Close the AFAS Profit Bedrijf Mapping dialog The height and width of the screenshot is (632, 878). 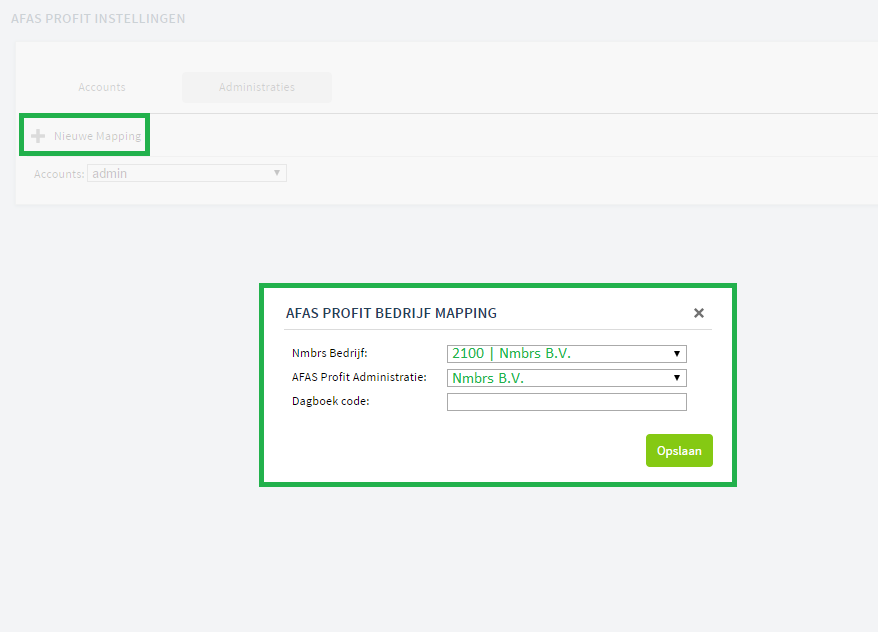(x=698, y=313)
